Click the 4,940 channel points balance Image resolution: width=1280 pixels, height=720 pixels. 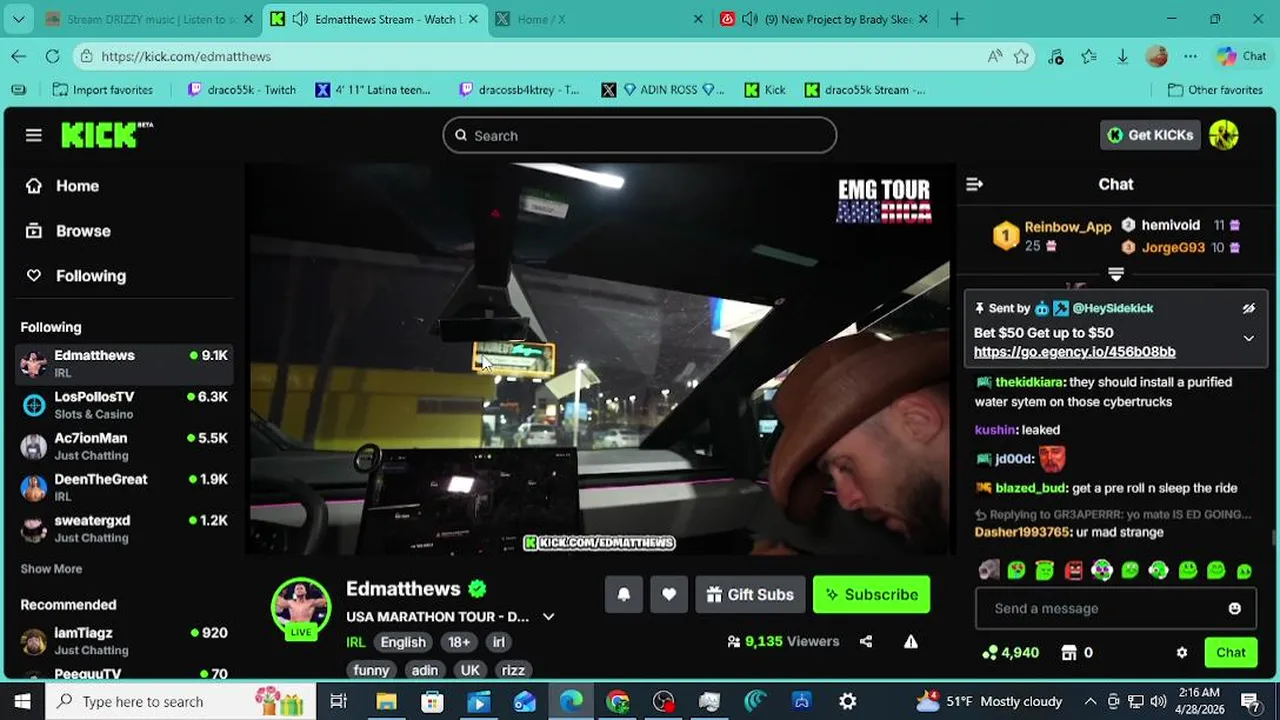pos(1010,652)
